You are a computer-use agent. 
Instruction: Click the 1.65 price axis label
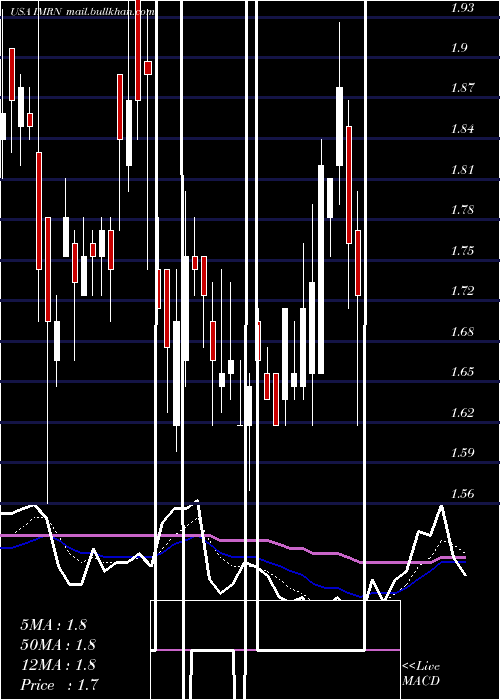click(462, 372)
